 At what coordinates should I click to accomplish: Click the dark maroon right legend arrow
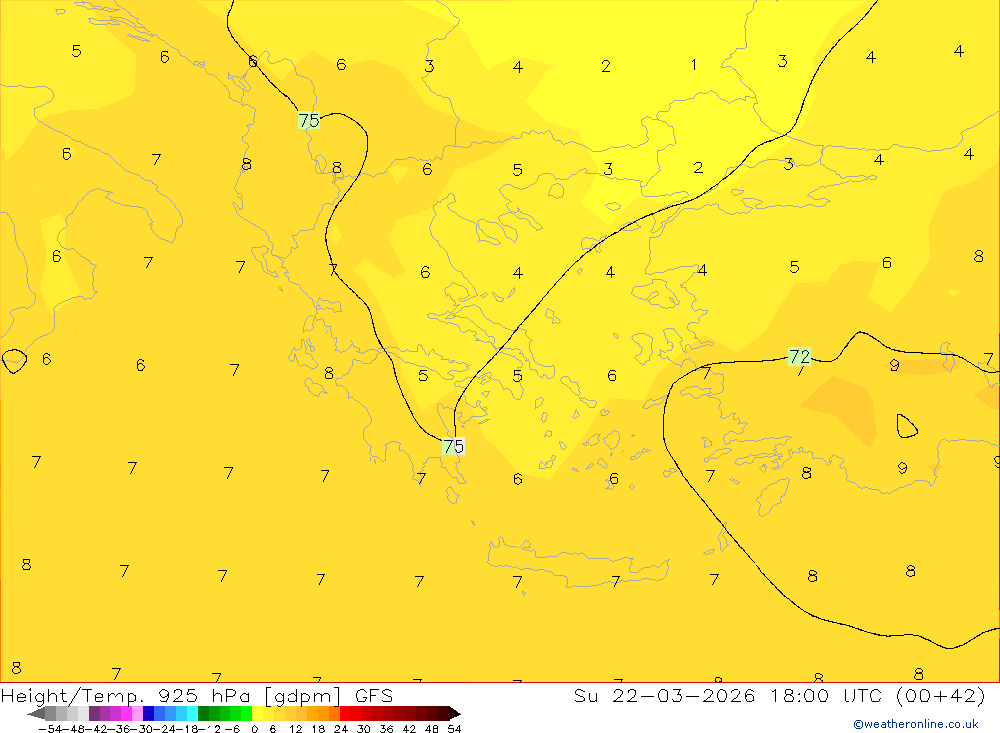pyautogui.click(x=455, y=714)
